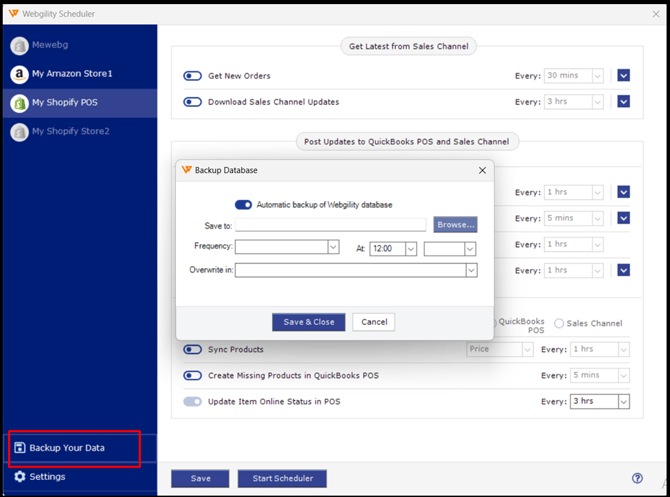Click the Browse button
Image resolution: width=670 pixels, height=497 pixels.
click(x=455, y=225)
